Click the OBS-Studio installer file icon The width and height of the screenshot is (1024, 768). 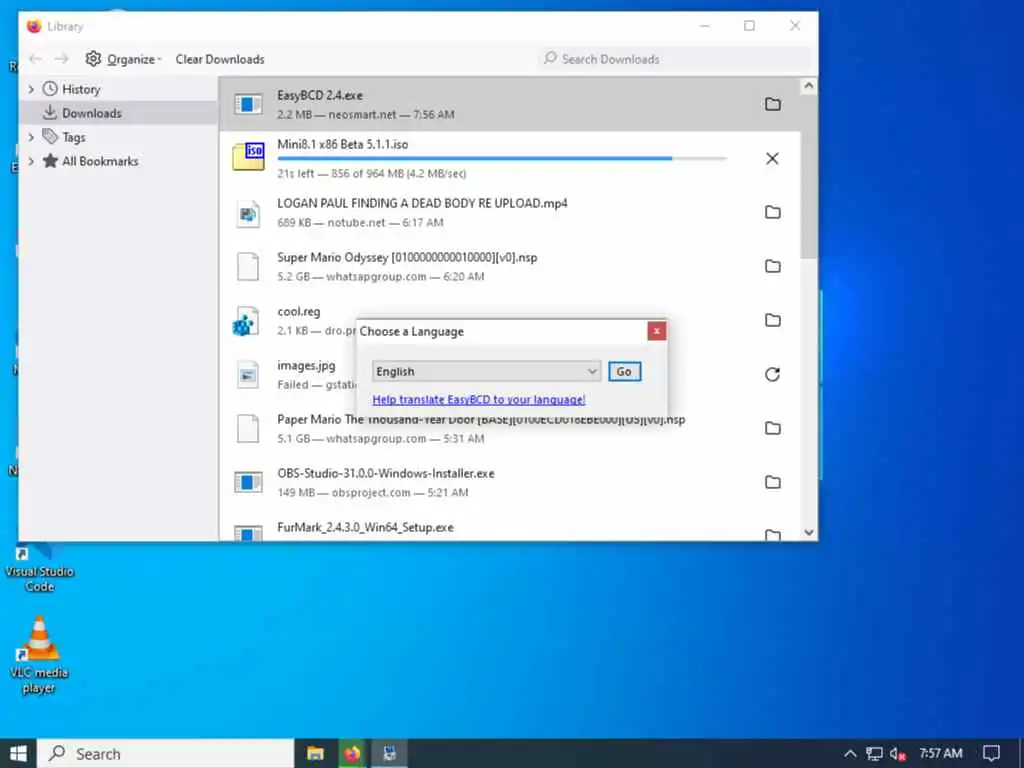(248, 483)
